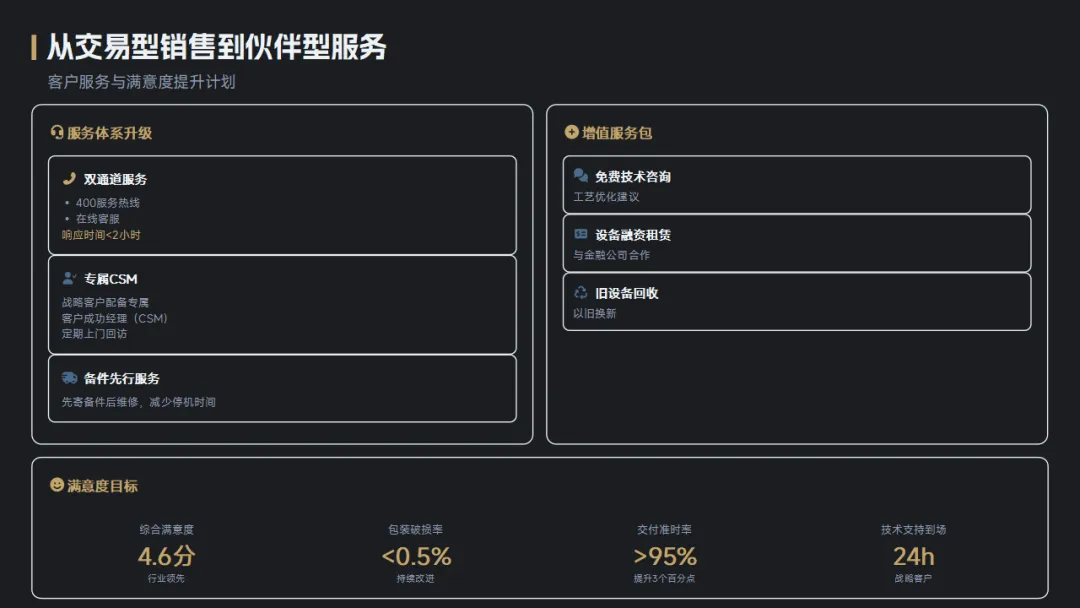Click the 24h technical support figure
This screenshot has height=608, width=1080.
point(913,556)
